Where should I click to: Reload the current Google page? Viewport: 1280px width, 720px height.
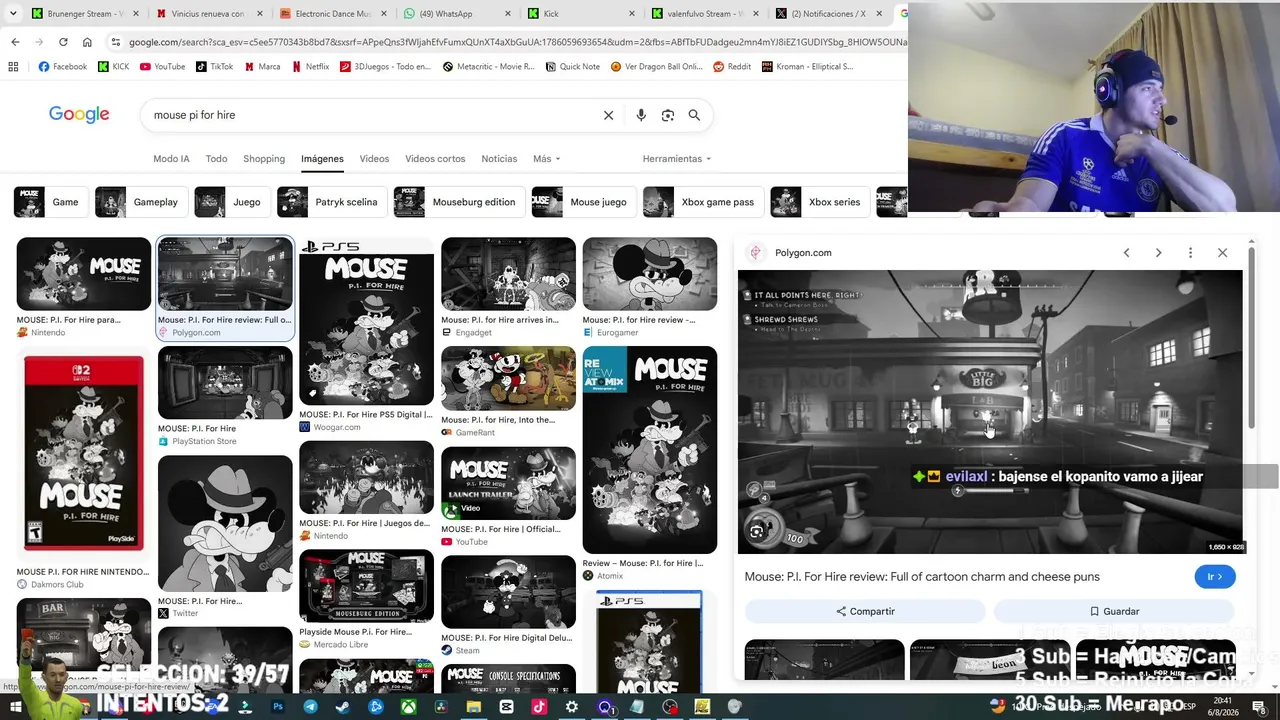point(63,42)
